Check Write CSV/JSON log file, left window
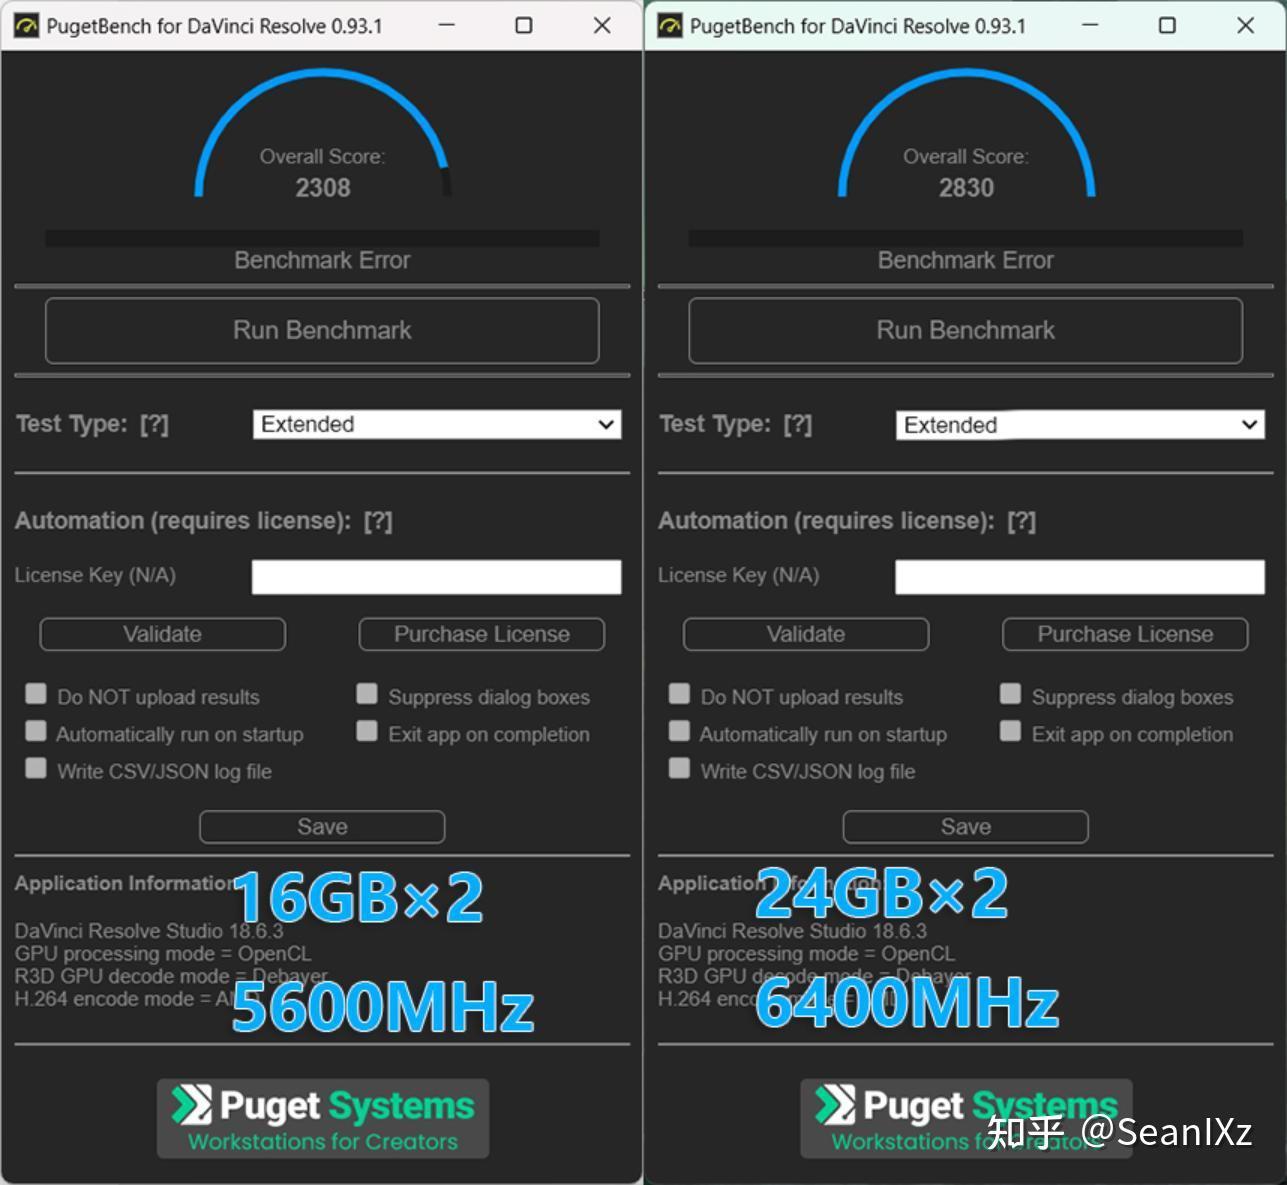Image resolution: width=1287 pixels, height=1185 pixels. click(x=36, y=768)
